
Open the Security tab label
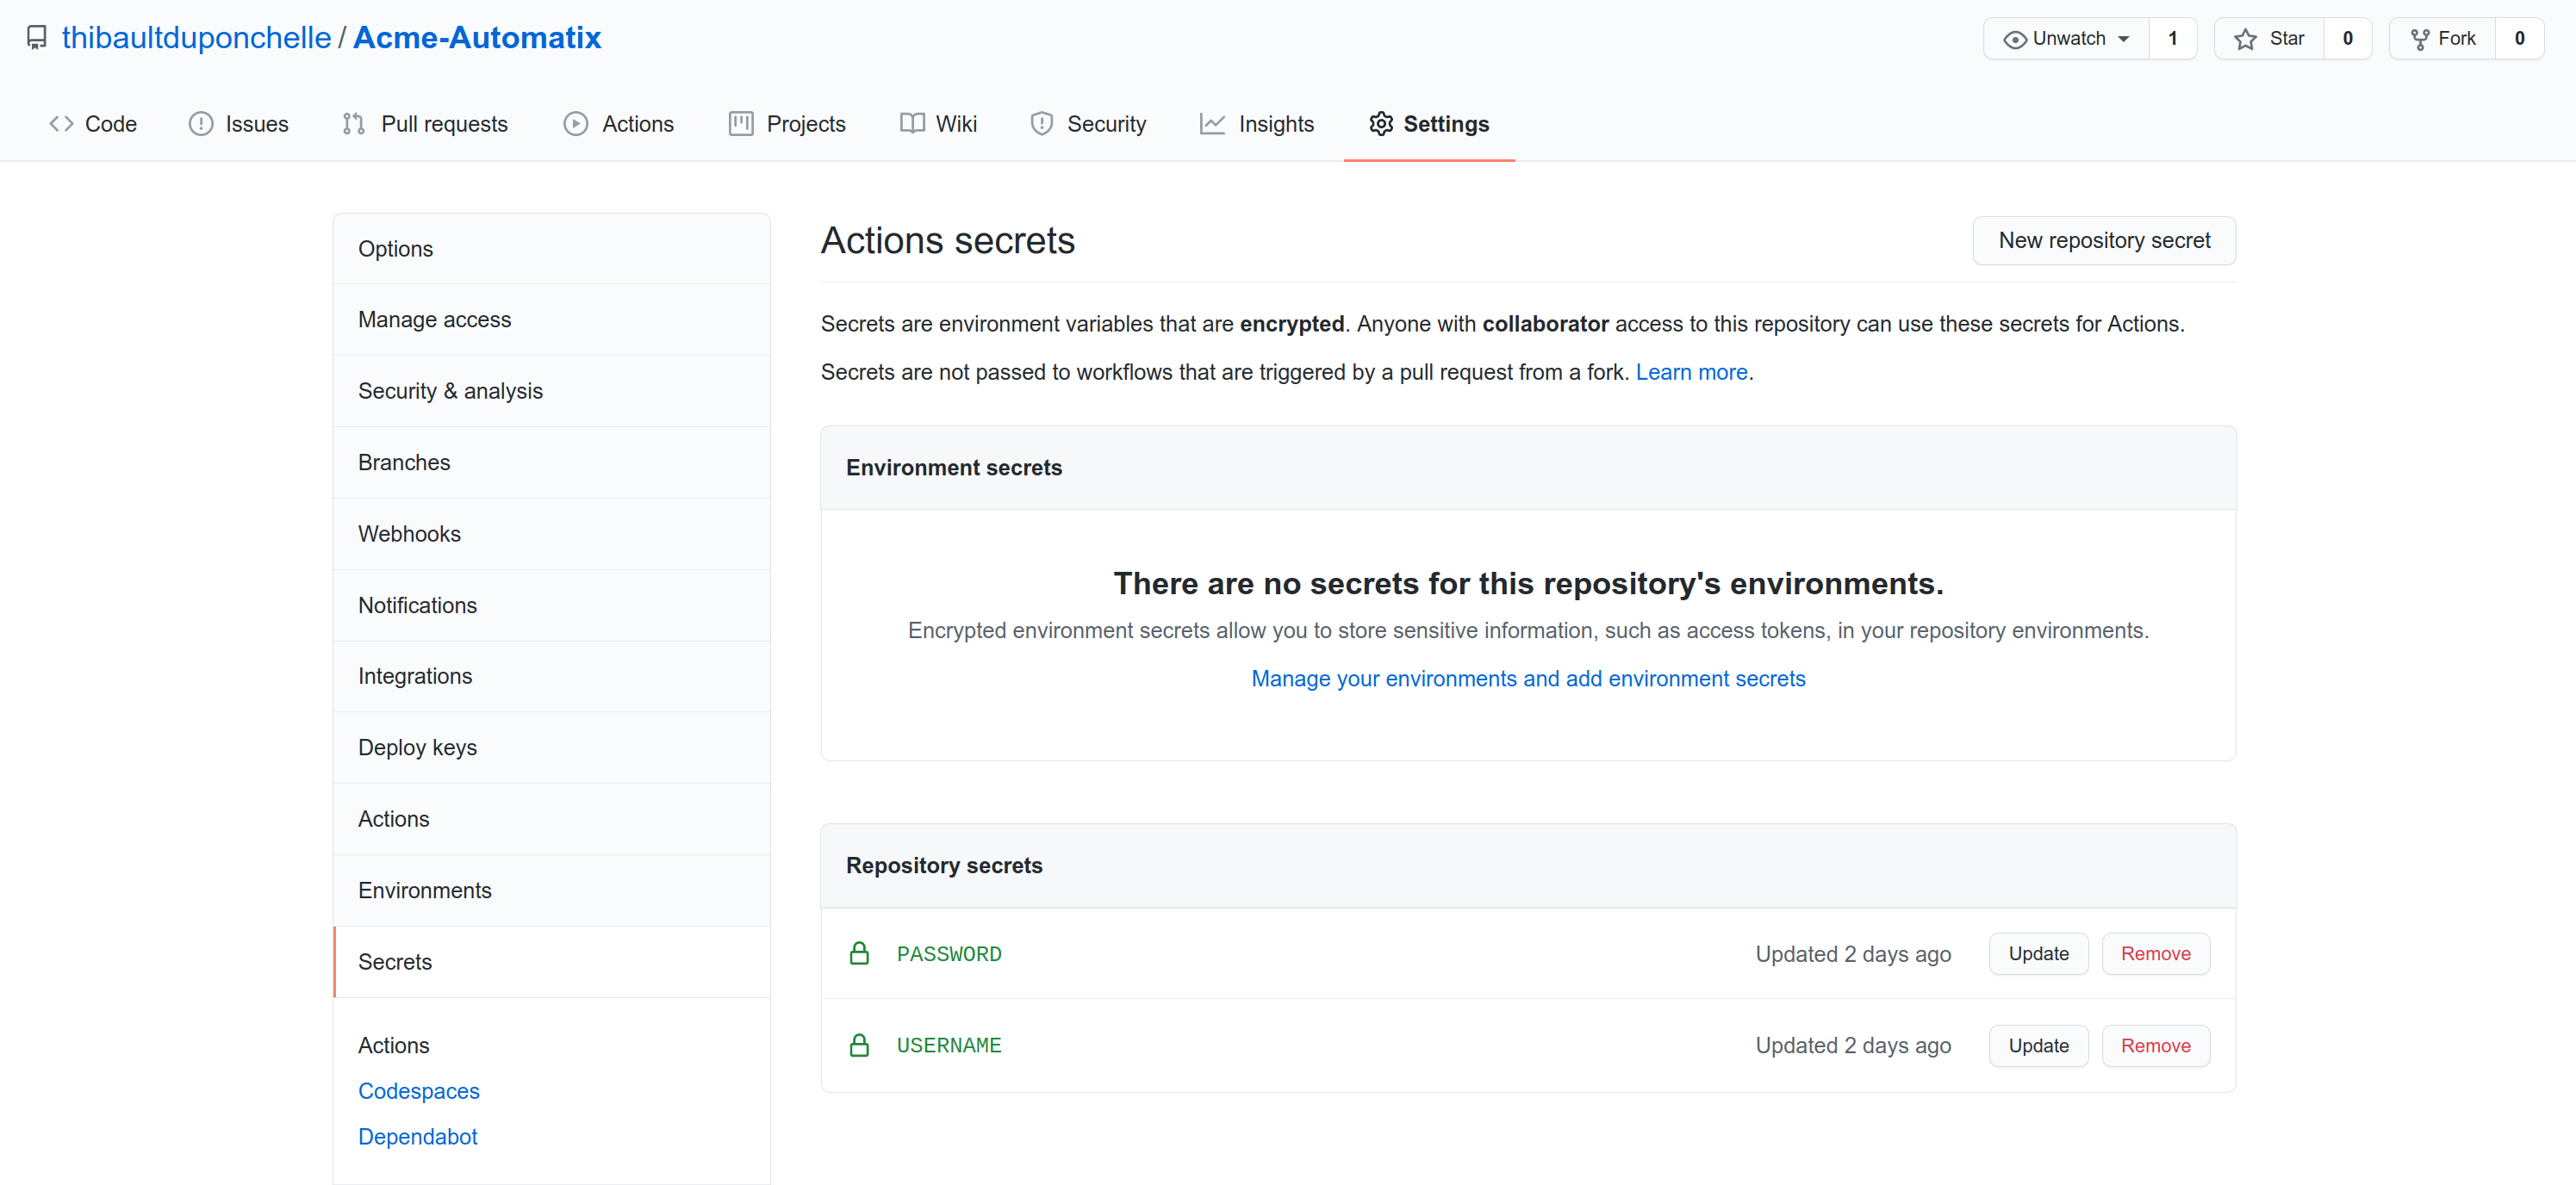(1106, 124)
